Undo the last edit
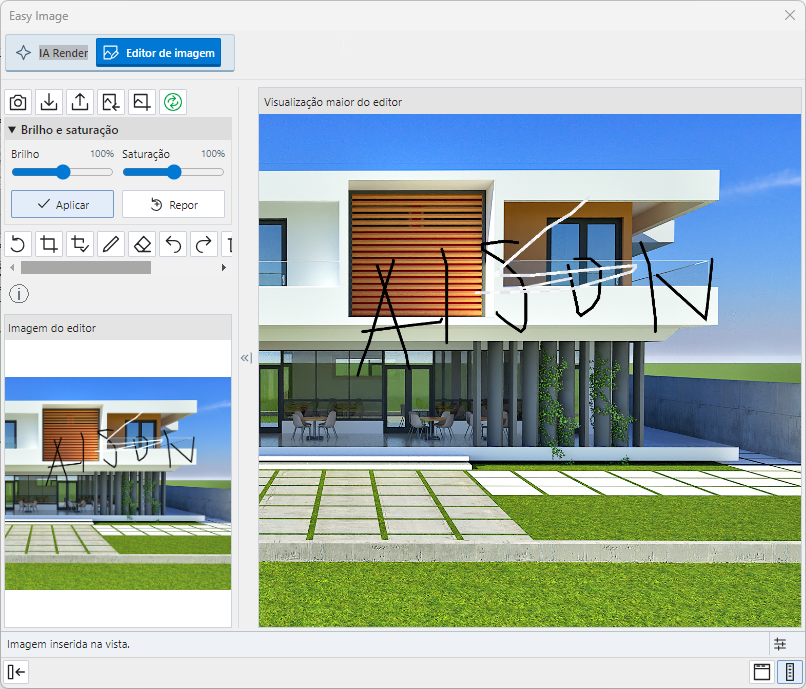Screen dimensions: 806x689 [x=173, y=244]
